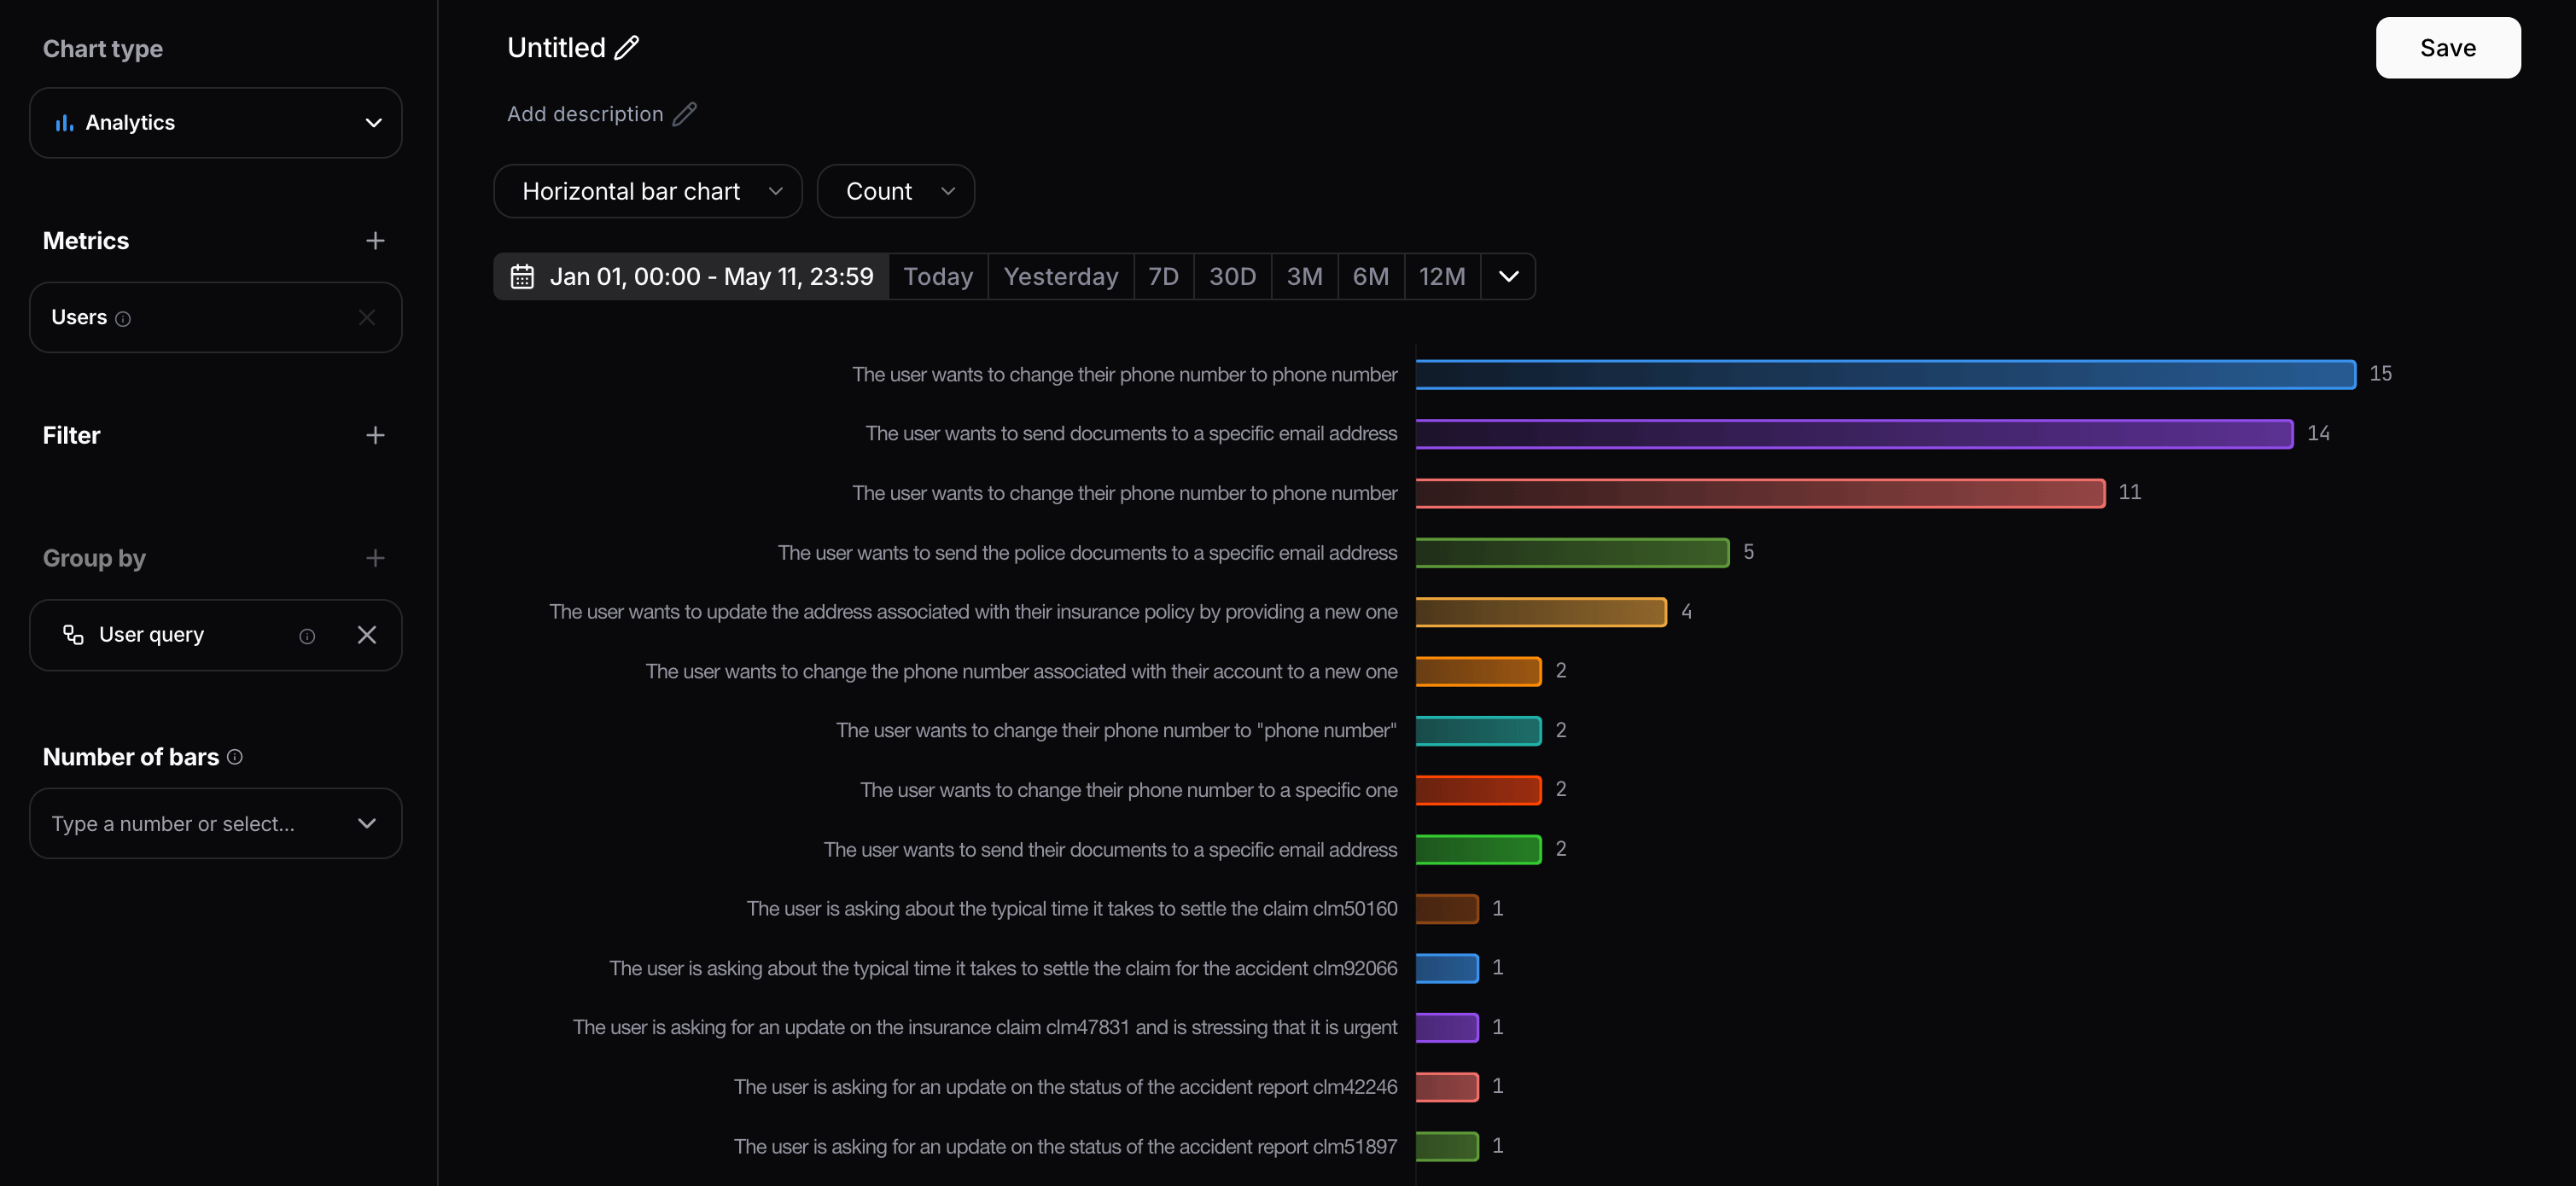Add a Group by with the plus icon
The height and width of the screenshot is (1186, 2576).
click(x=375, y=558)
